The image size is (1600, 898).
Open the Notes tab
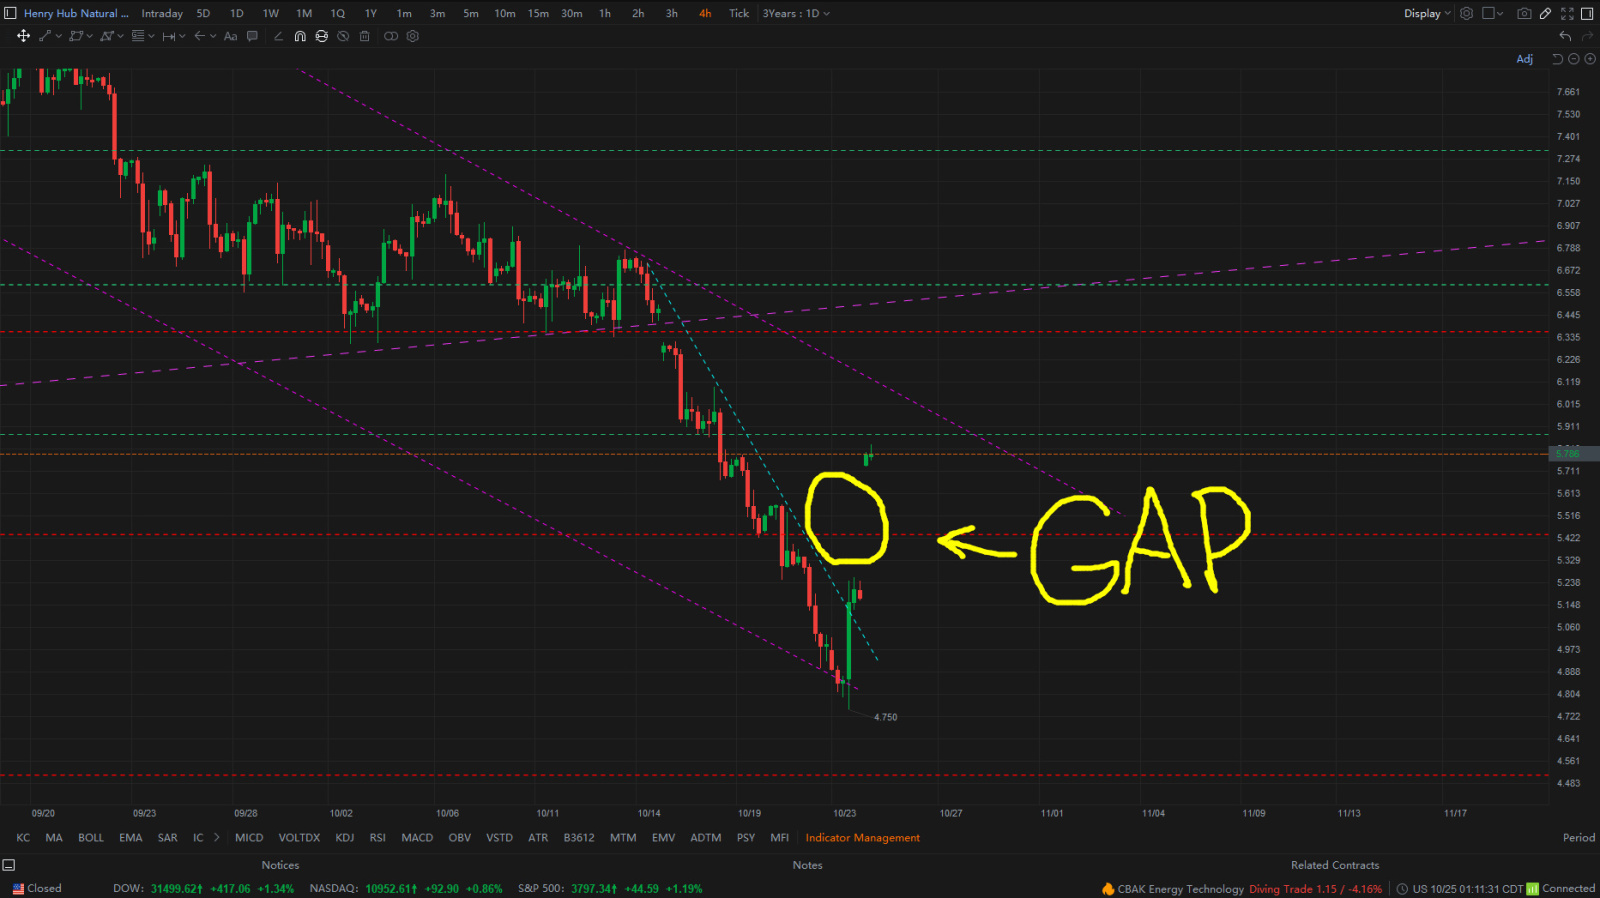pos(807,865)
